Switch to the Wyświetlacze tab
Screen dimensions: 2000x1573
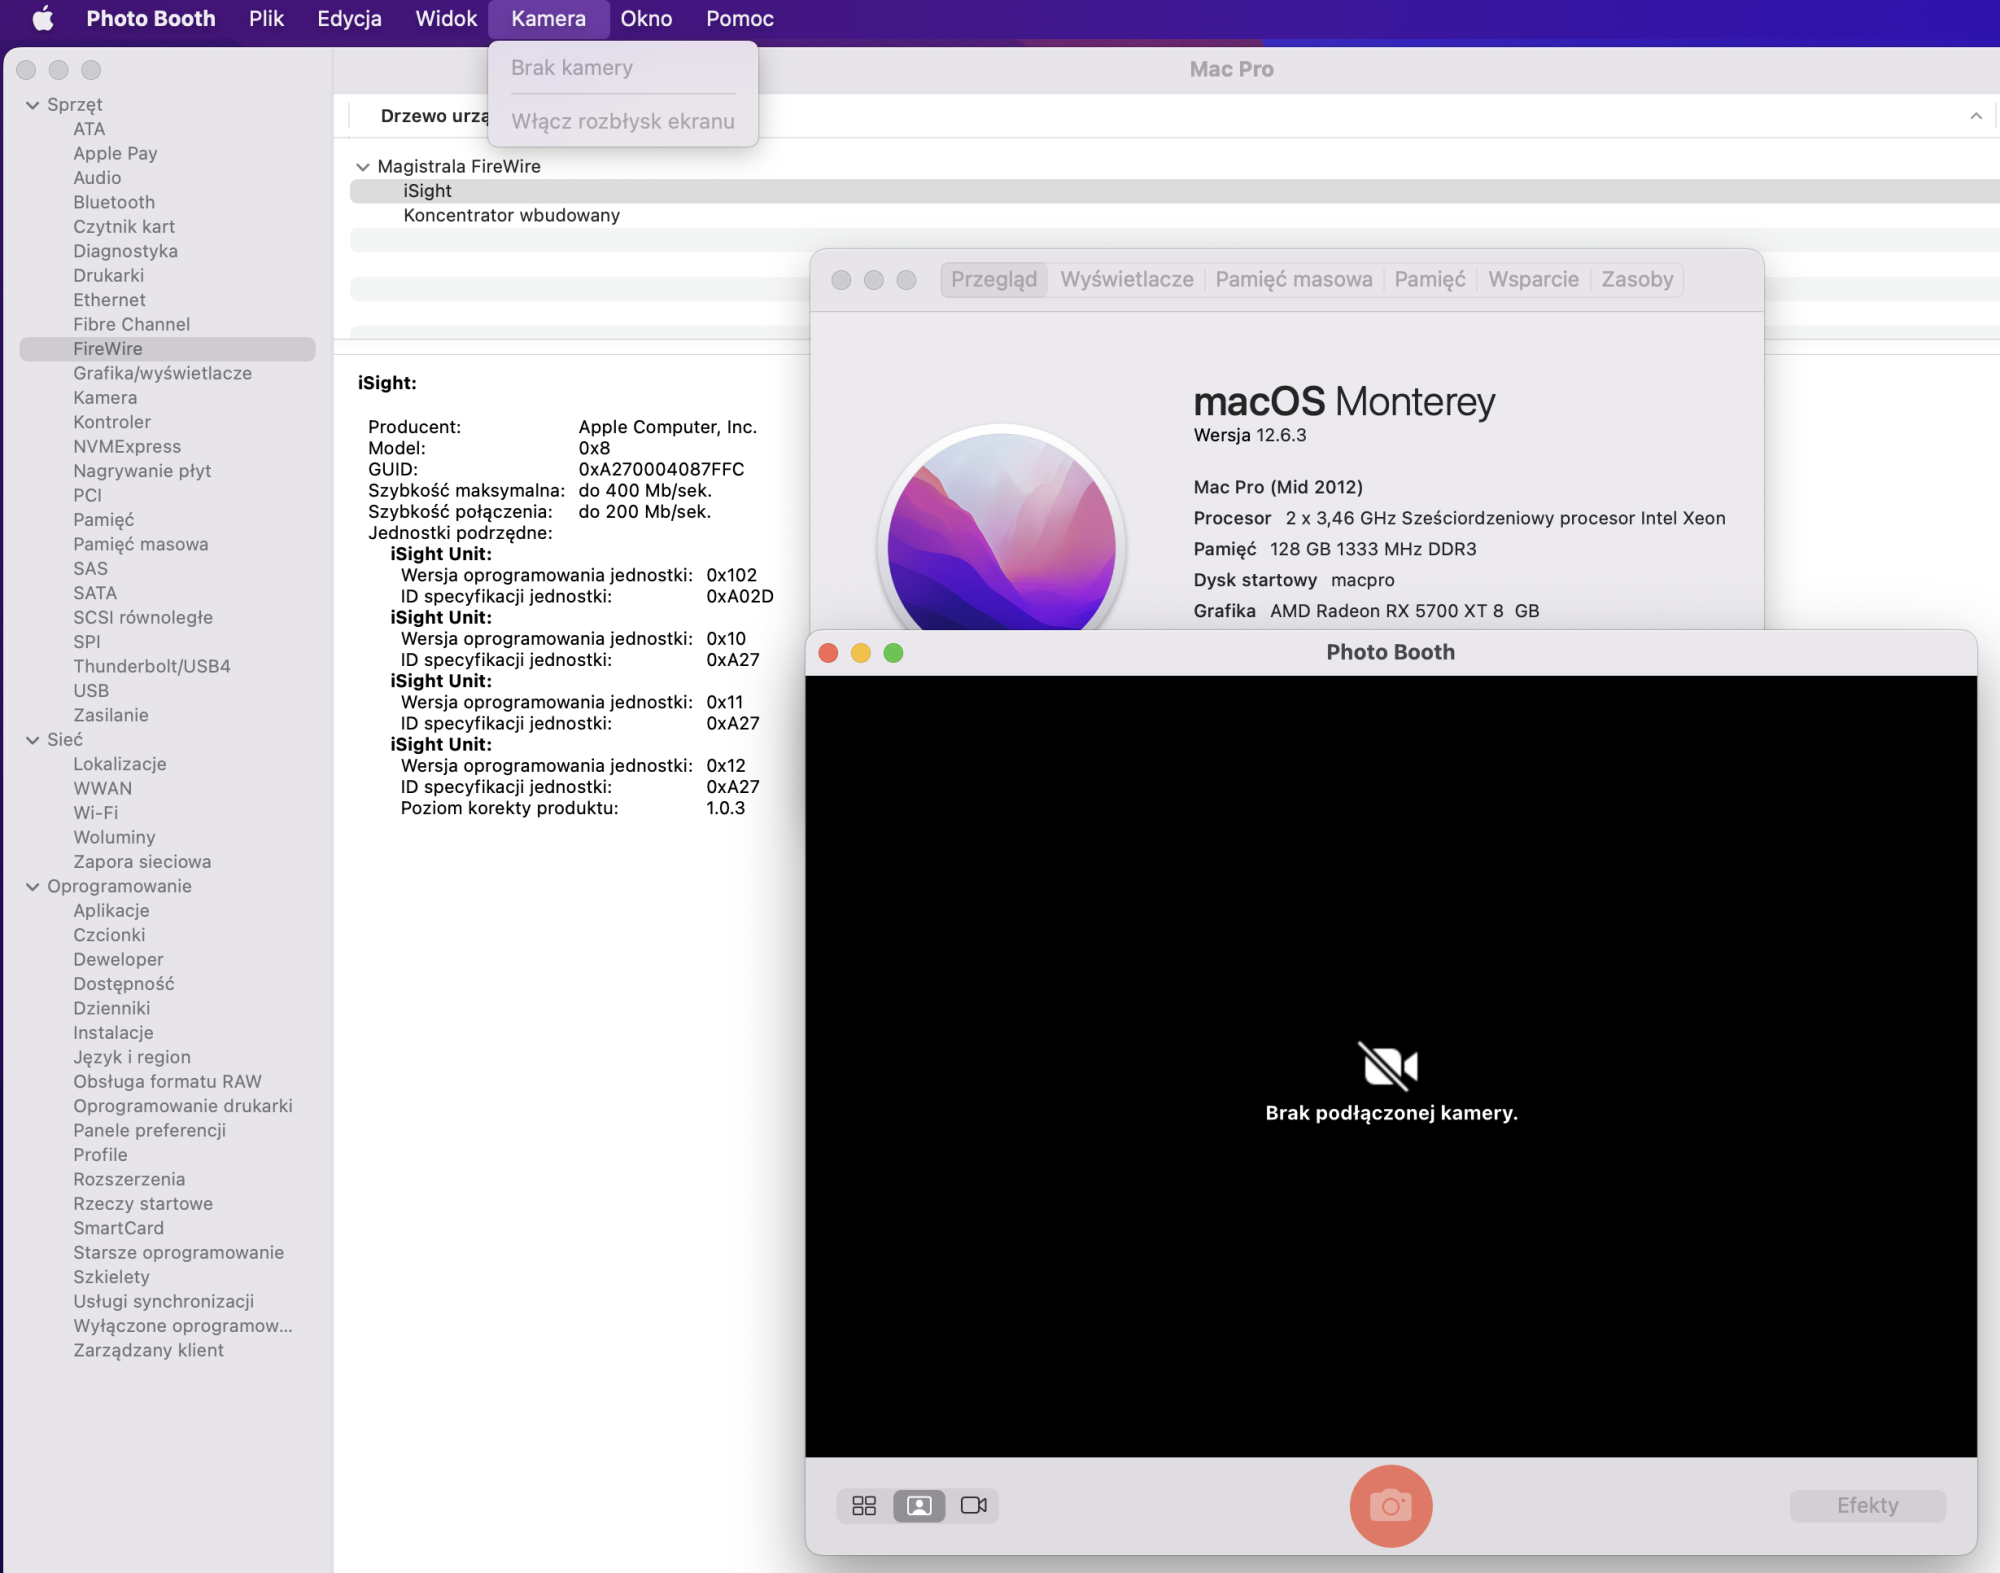tap(1126, 279)
